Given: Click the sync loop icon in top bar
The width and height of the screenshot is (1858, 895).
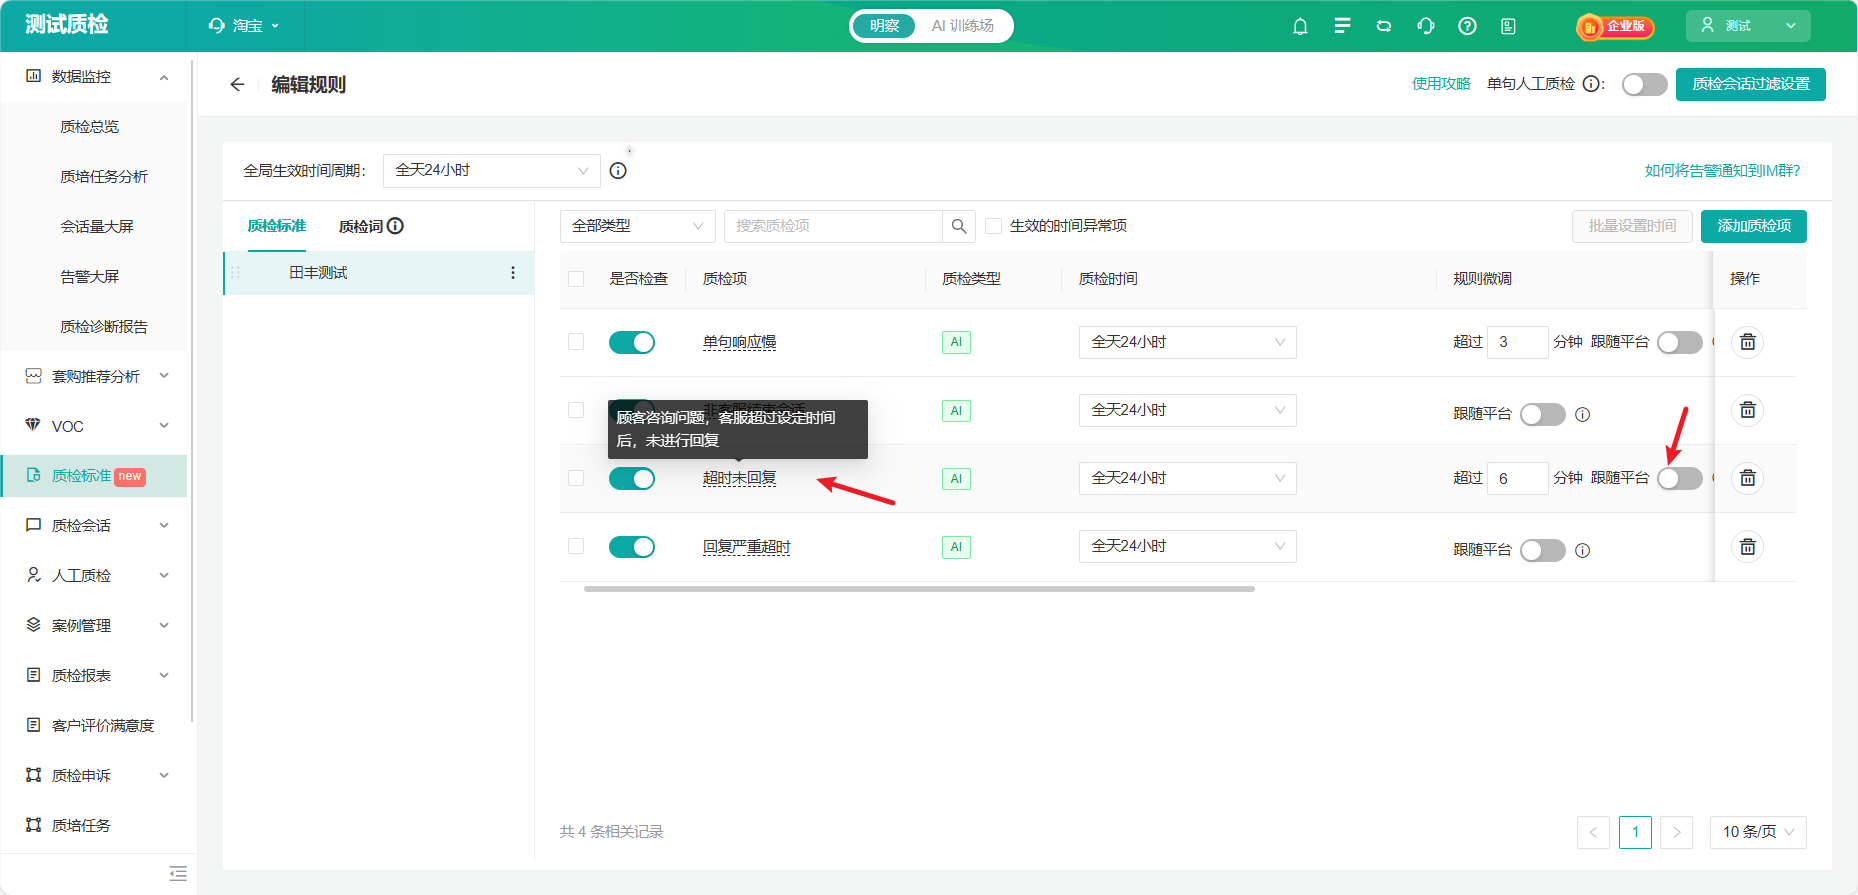Looking at the screenshot, I should pyautogui.click(x=1384, y=26).
